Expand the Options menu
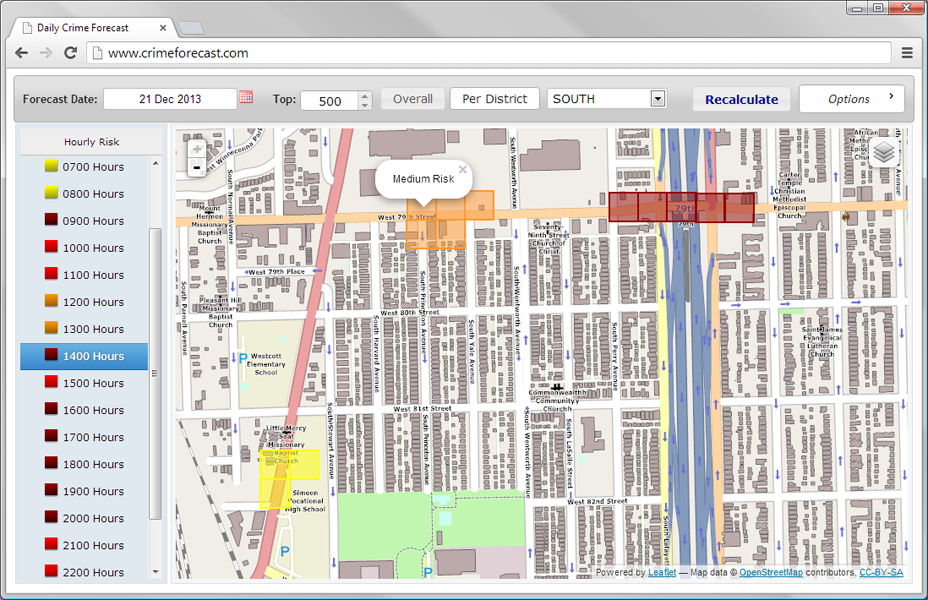Screen dimensions: 928x600 tap(851, 99)
